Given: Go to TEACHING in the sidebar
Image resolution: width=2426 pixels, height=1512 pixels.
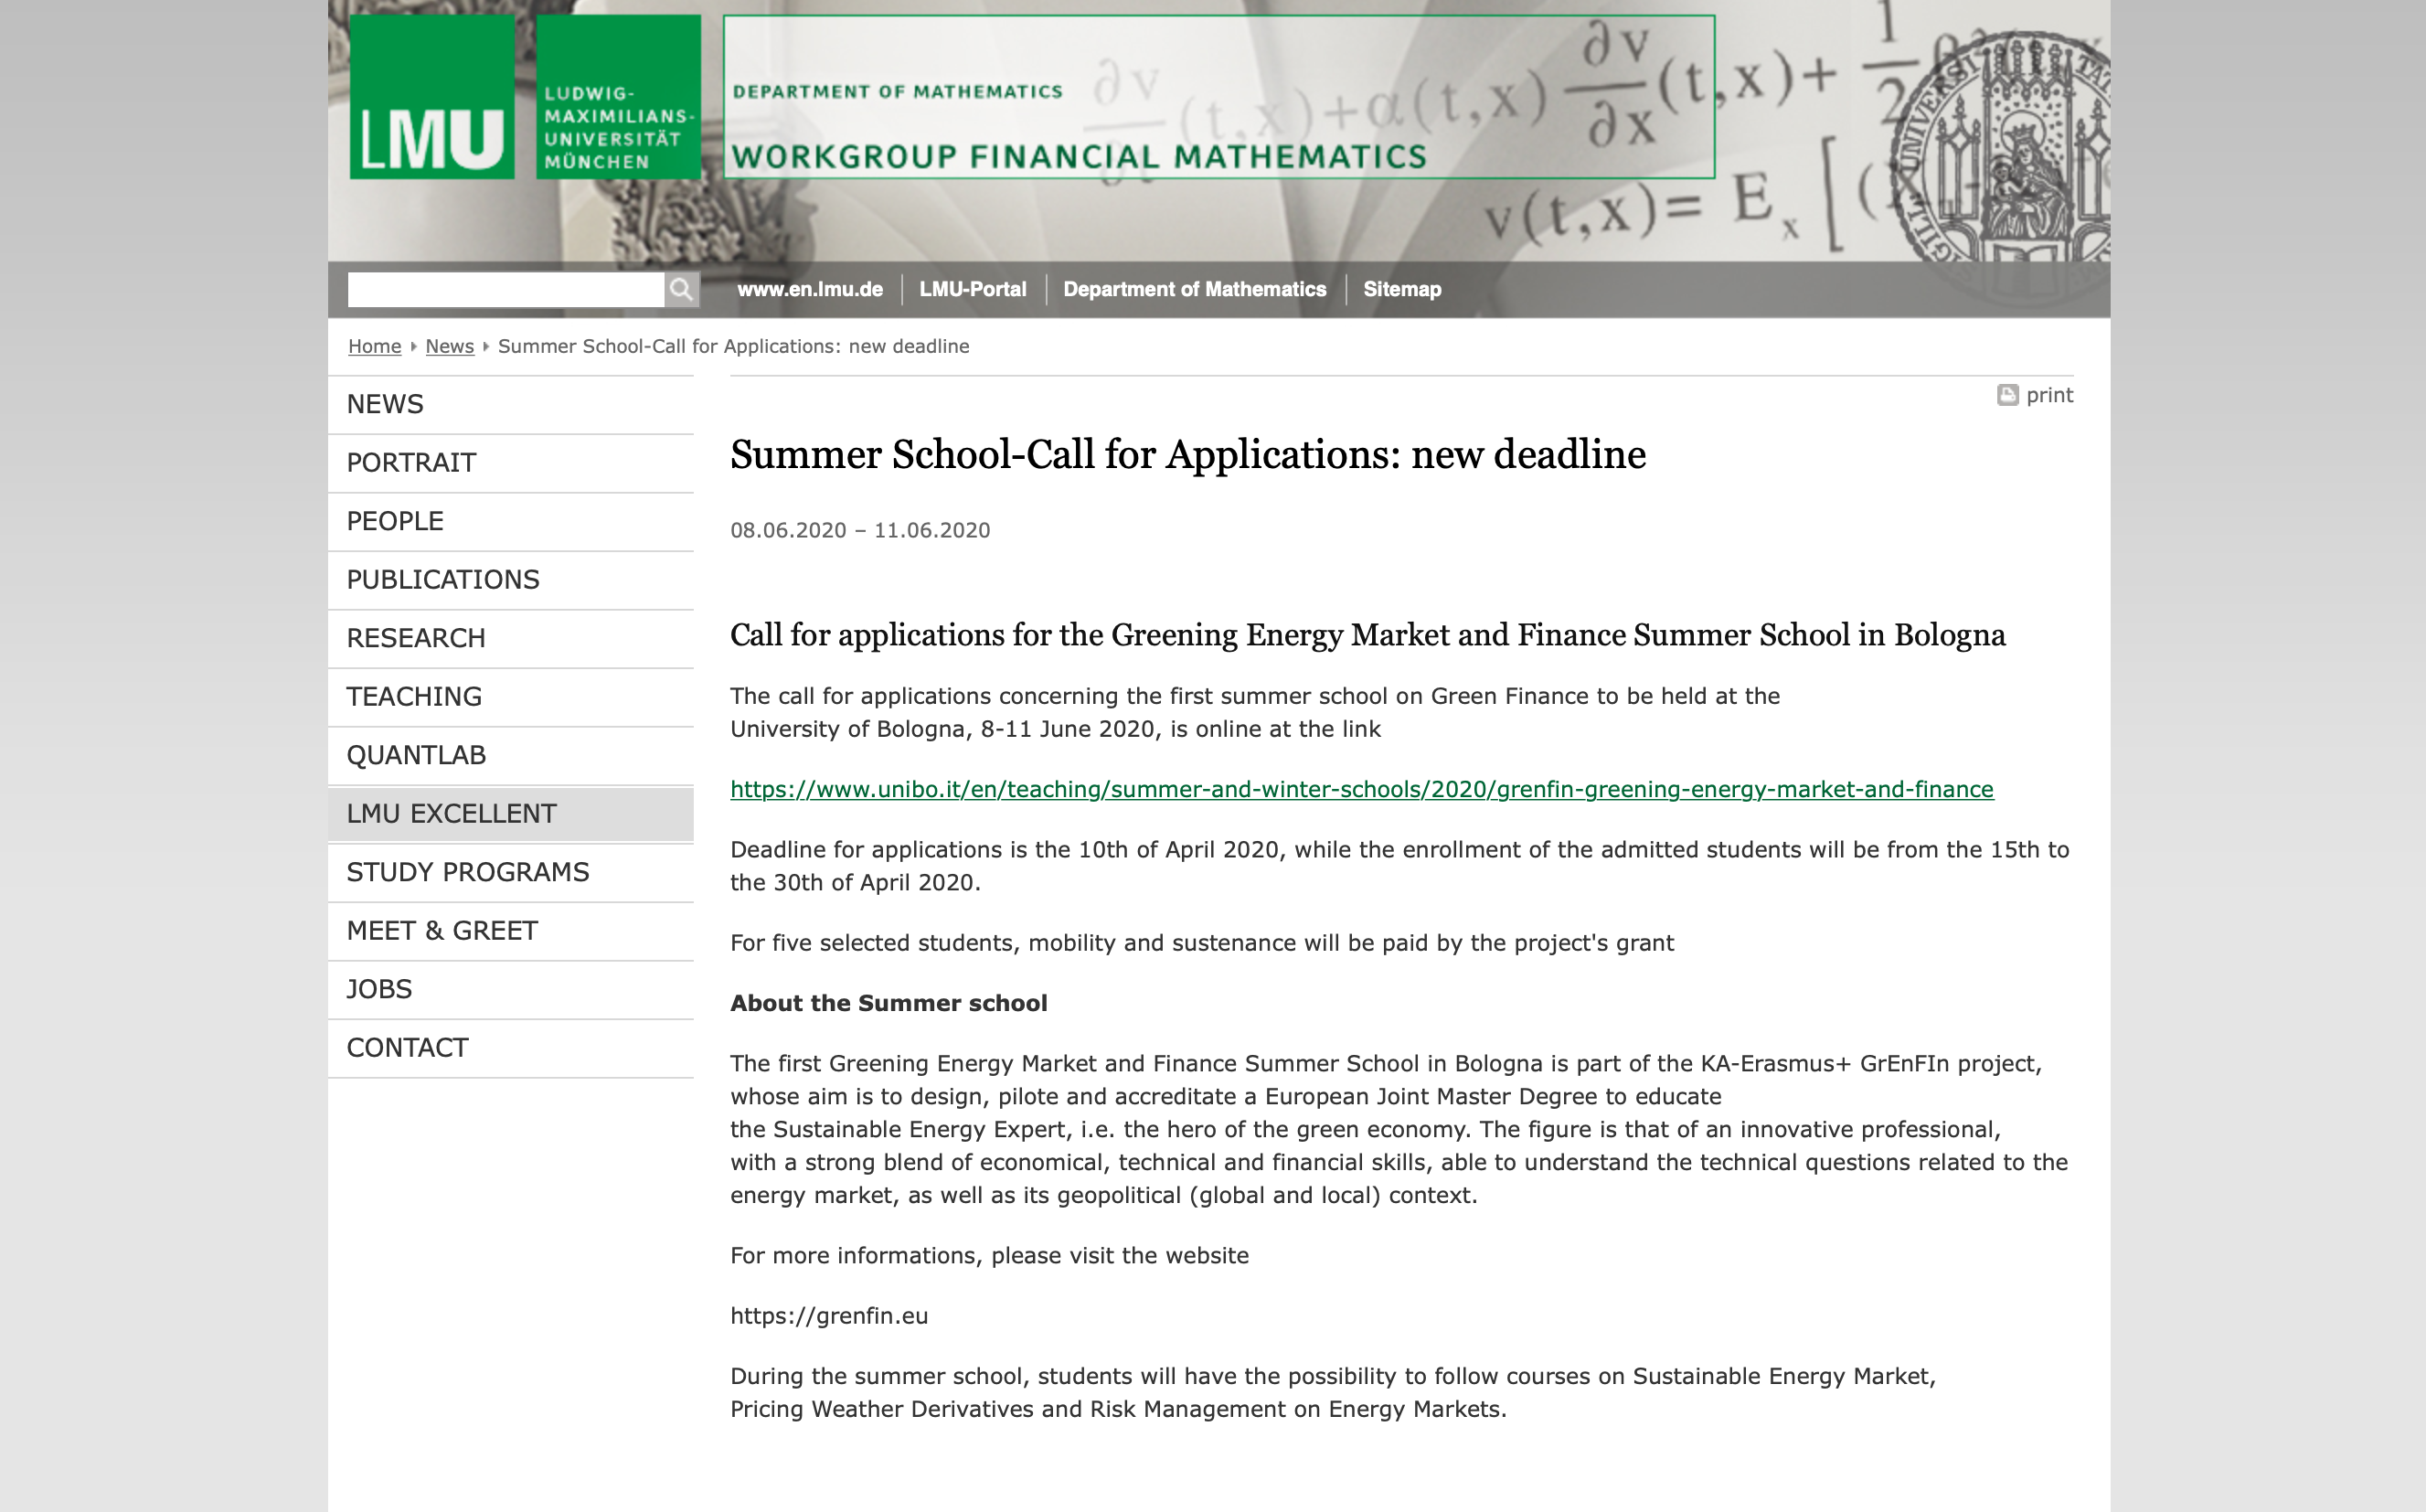Looking at the screenshot, I should [511, 697].
